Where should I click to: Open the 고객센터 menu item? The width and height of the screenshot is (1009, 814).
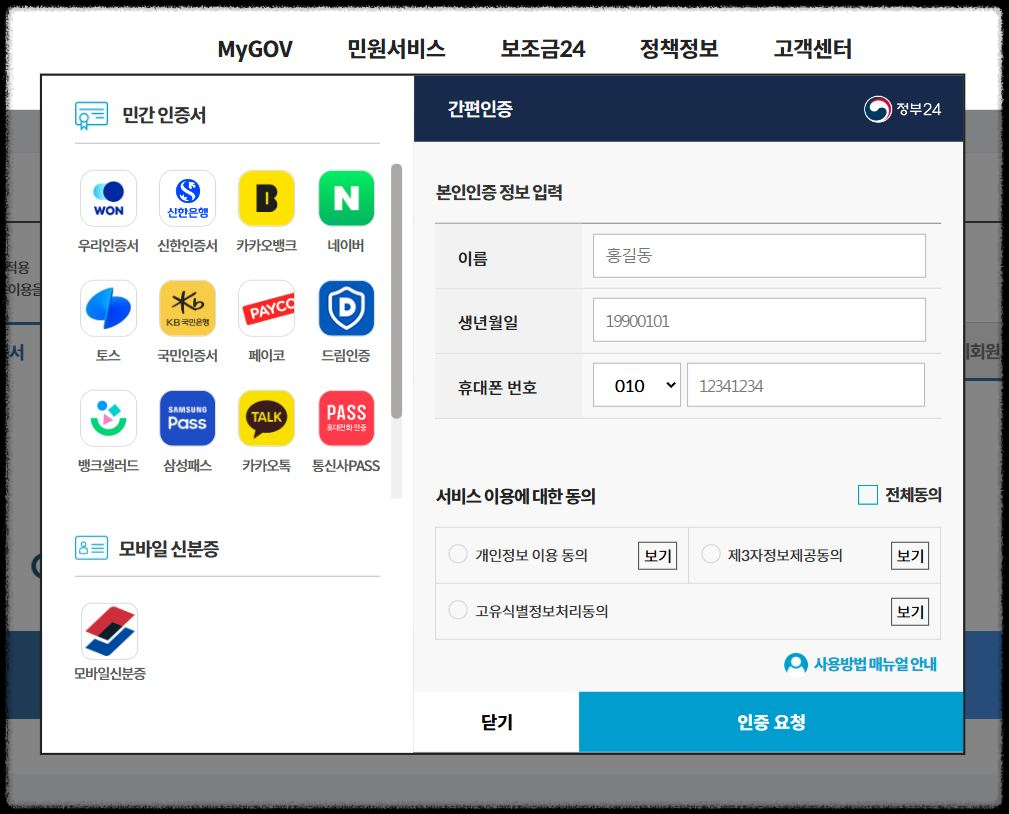pos(811,48)
